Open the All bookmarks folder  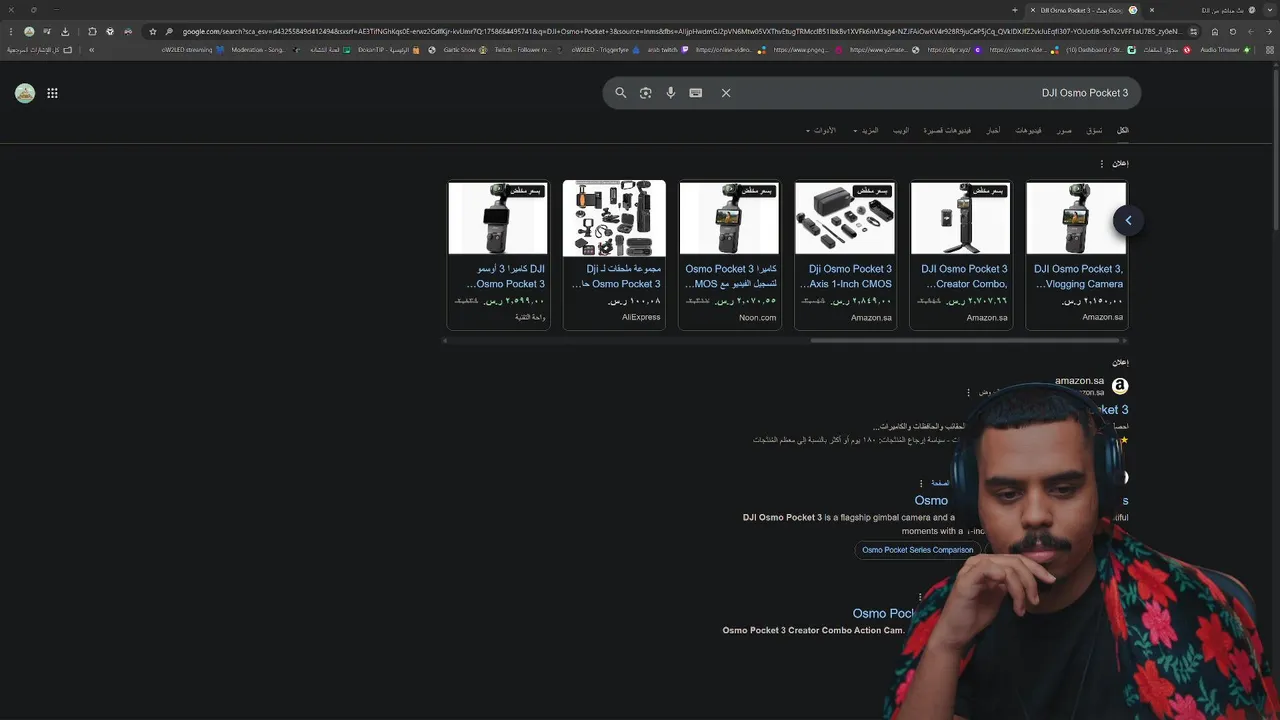[x=40, y=49]
